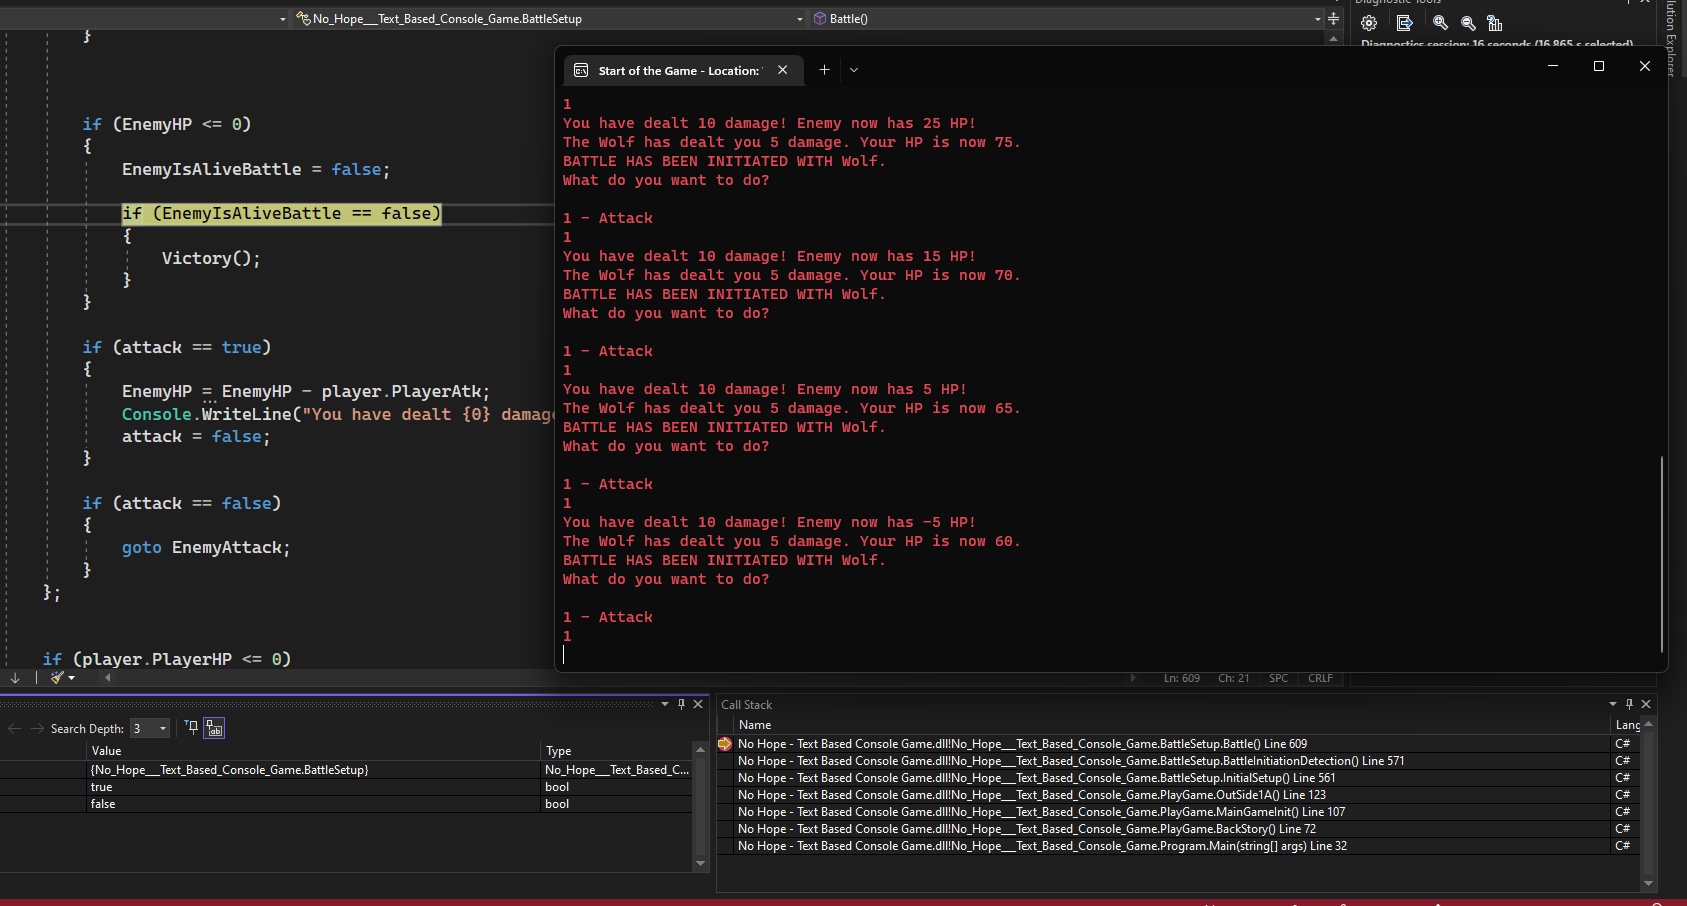Open the Call Stack window options dropdown

click(1613, 704)
